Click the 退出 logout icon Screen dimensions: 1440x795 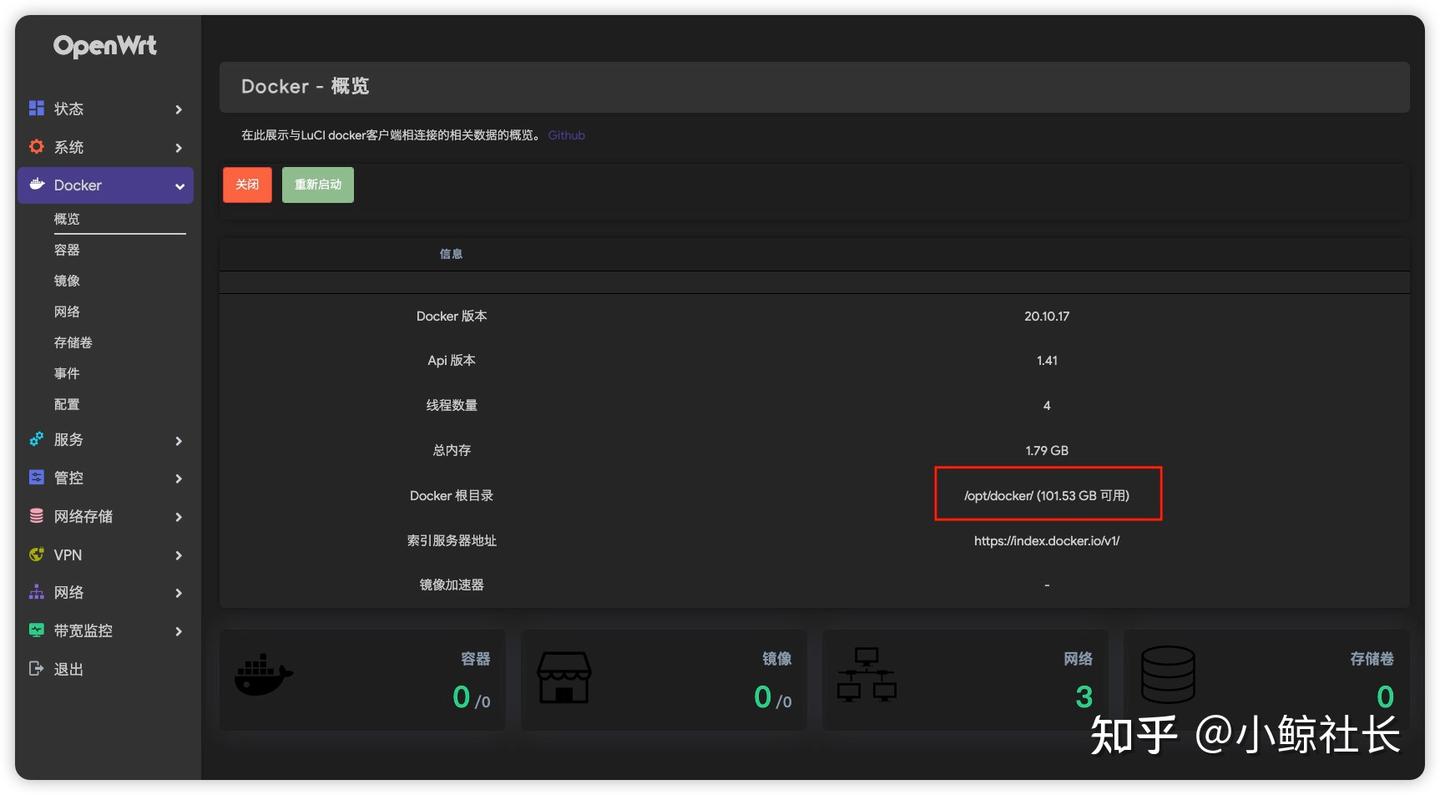click(x=37, y=669)
